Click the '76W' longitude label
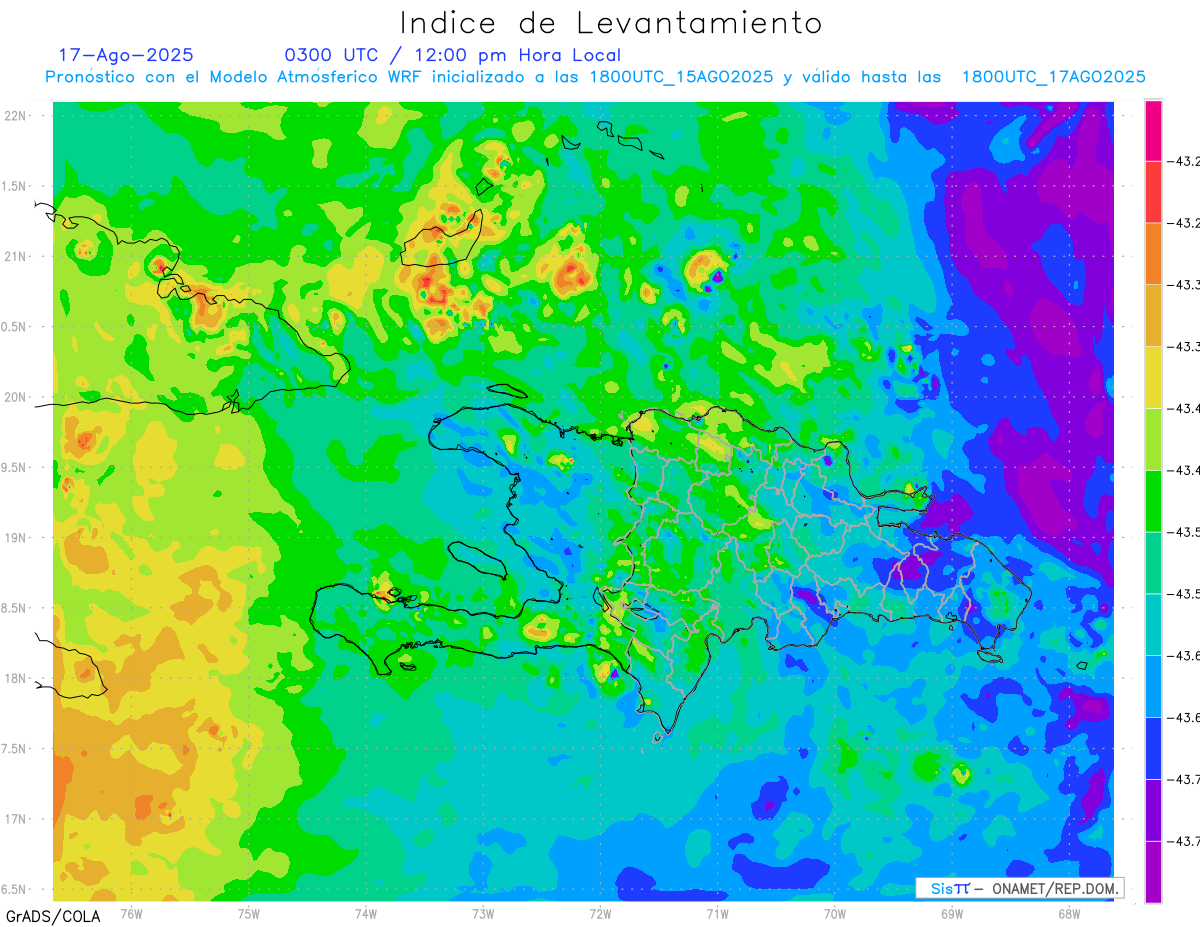 131,913
